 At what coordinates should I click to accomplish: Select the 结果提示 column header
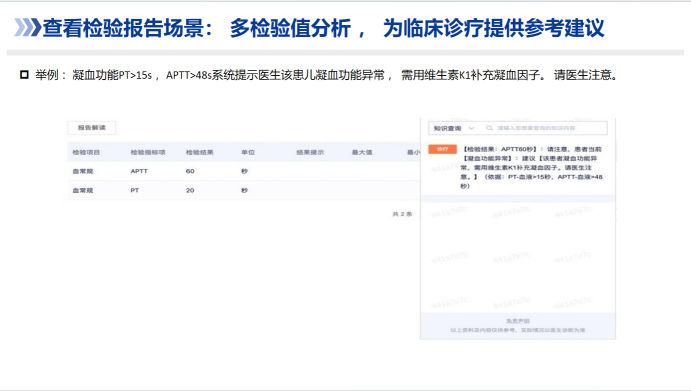[x=310, y=153]
